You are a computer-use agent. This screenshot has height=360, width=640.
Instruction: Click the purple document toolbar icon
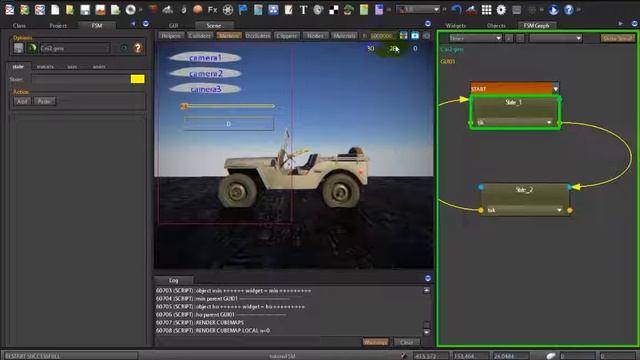[379, 9]
